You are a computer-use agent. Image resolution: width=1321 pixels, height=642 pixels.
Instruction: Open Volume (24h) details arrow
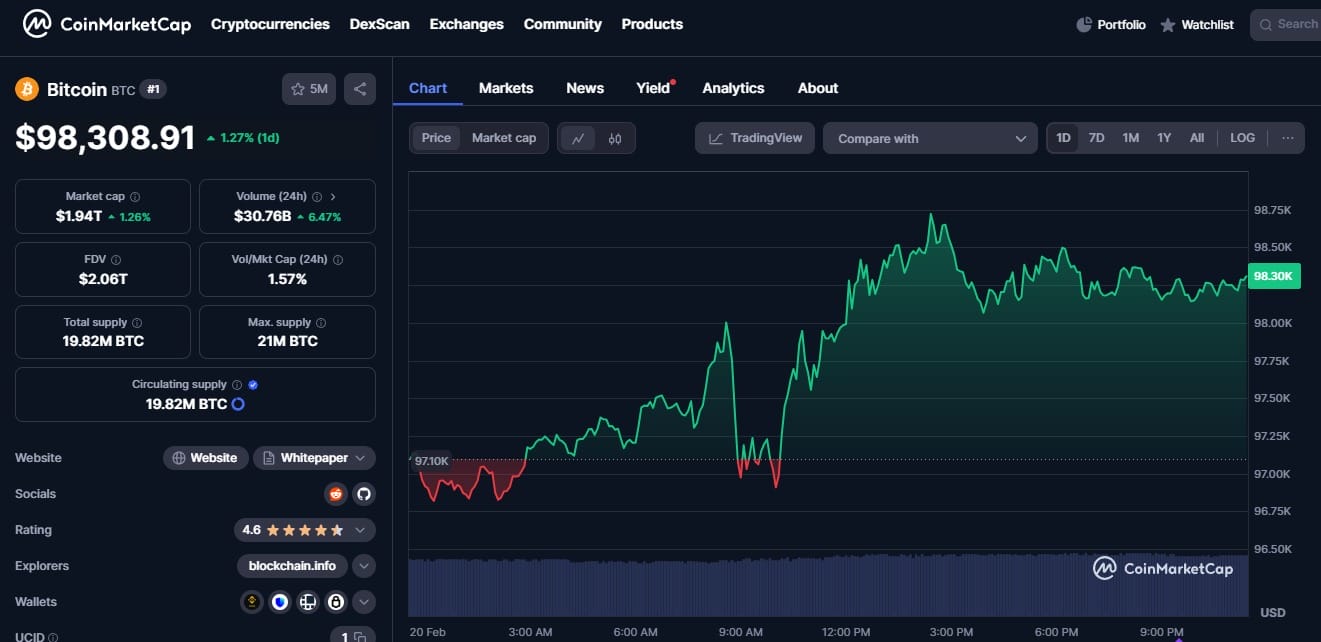coord(333,197)
